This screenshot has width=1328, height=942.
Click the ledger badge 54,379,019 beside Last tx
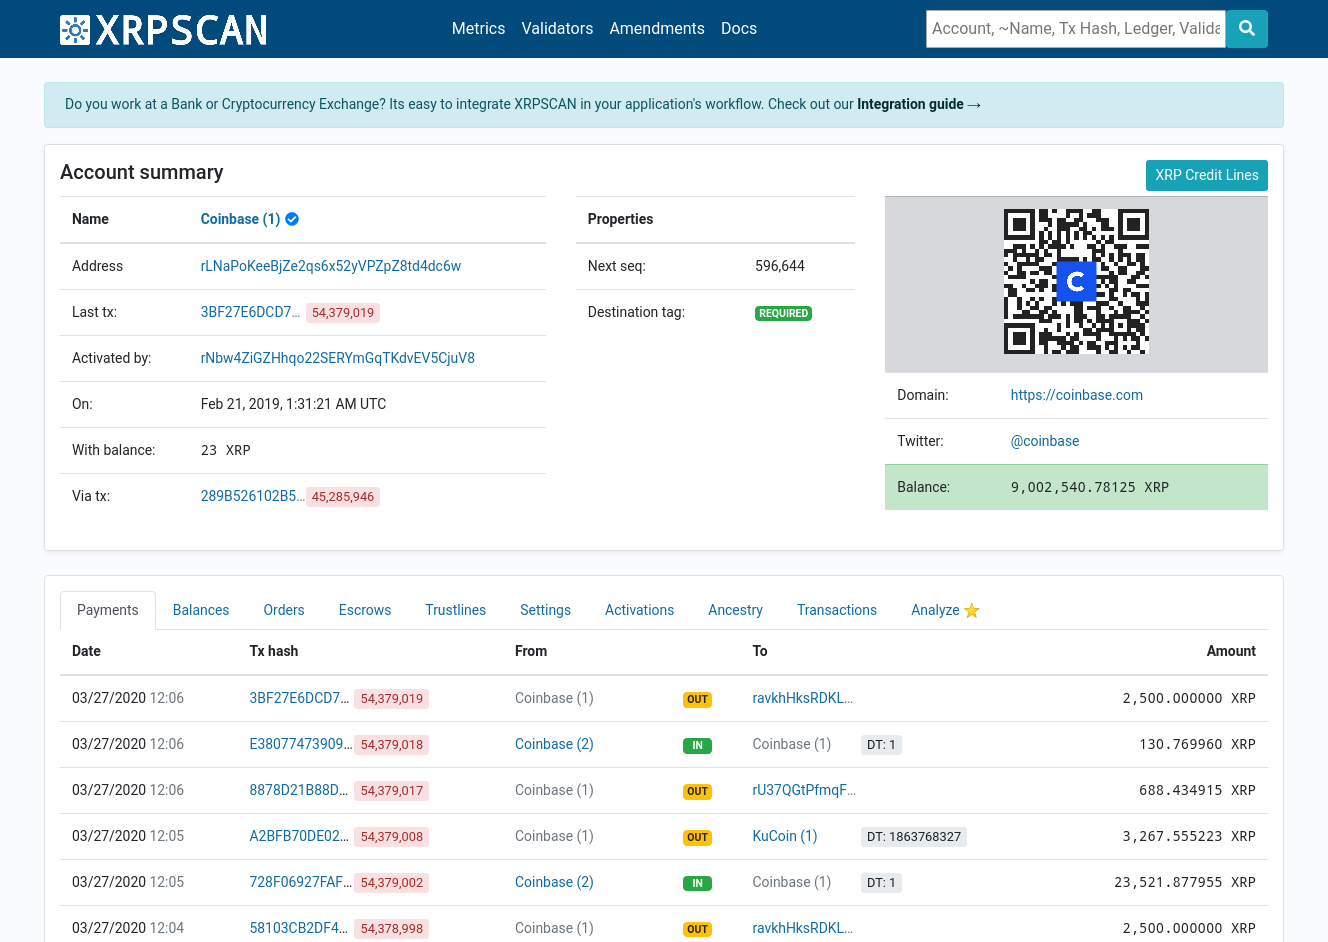[x=342, y=312]
